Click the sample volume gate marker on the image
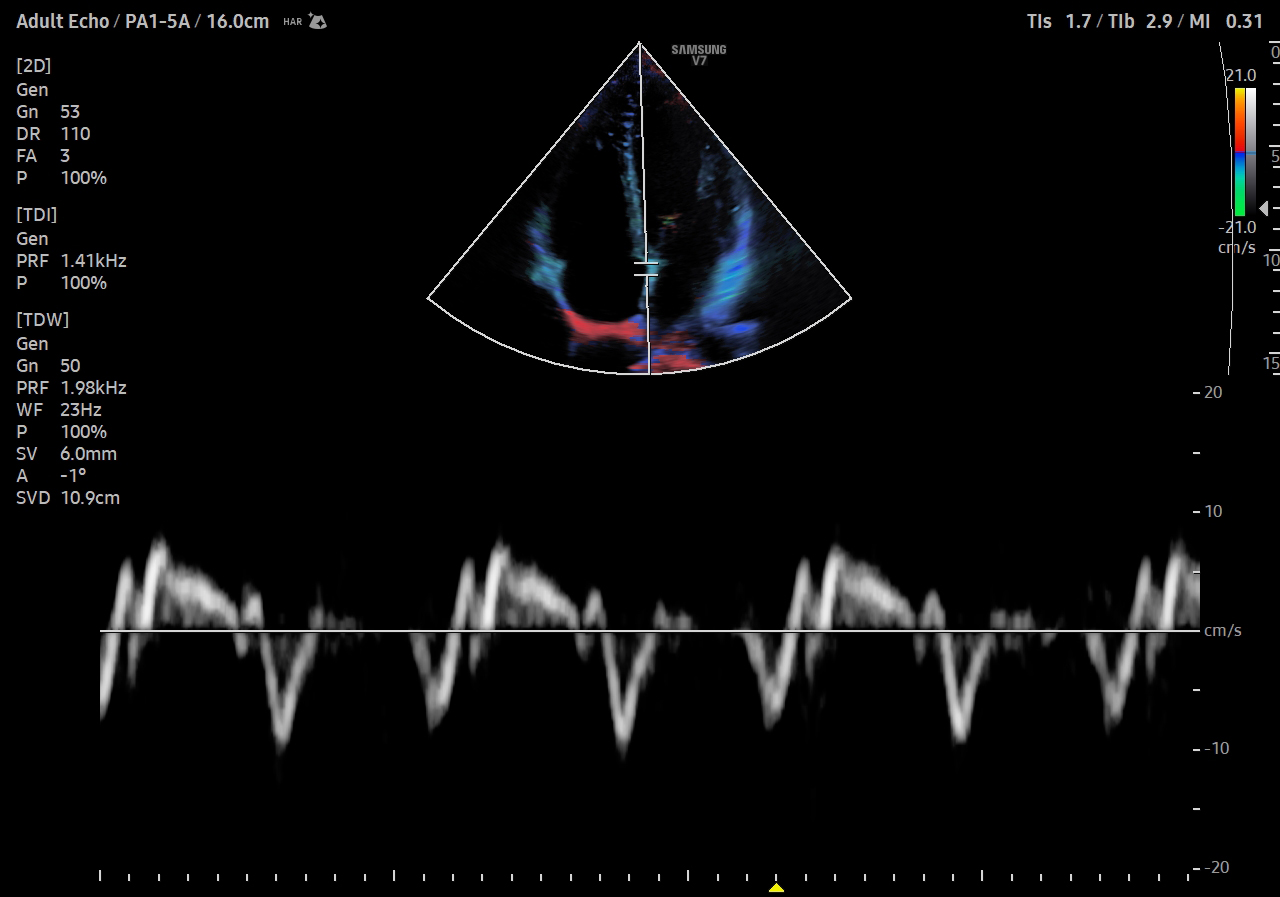The height and width of the screenshot is (897, 1280). (x=647, y=268)
